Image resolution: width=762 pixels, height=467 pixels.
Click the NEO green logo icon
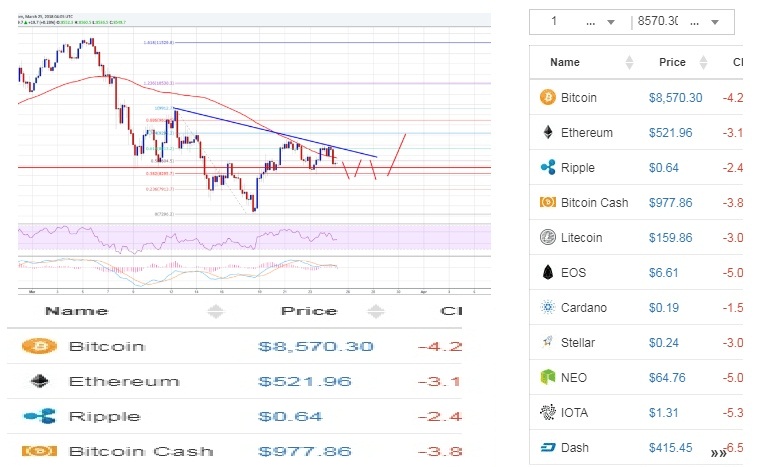[547, 378]
